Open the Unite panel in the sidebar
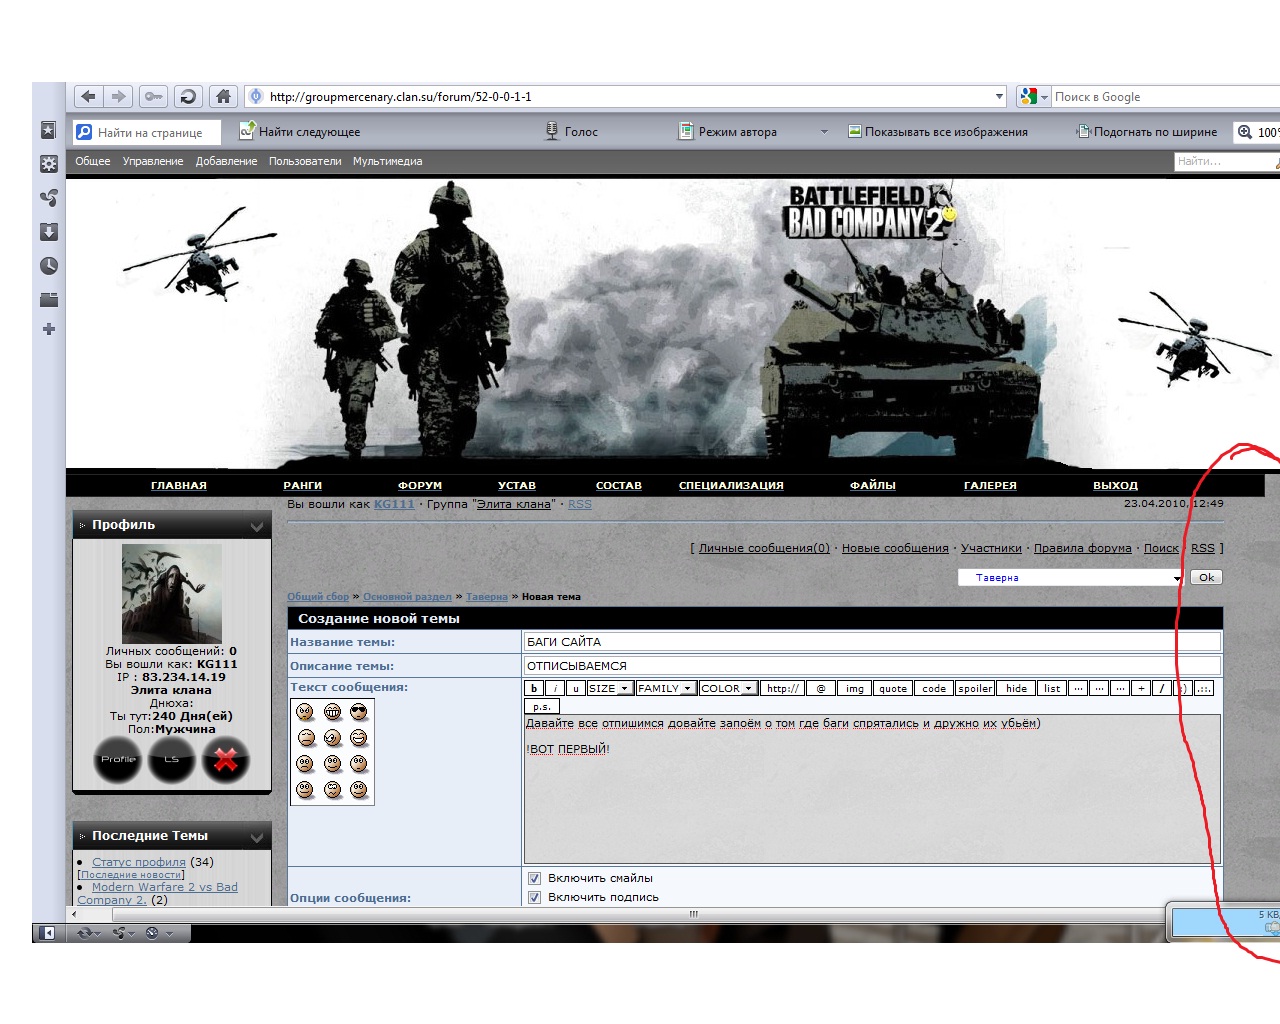 pyautogui.click(x=48, y=198)
